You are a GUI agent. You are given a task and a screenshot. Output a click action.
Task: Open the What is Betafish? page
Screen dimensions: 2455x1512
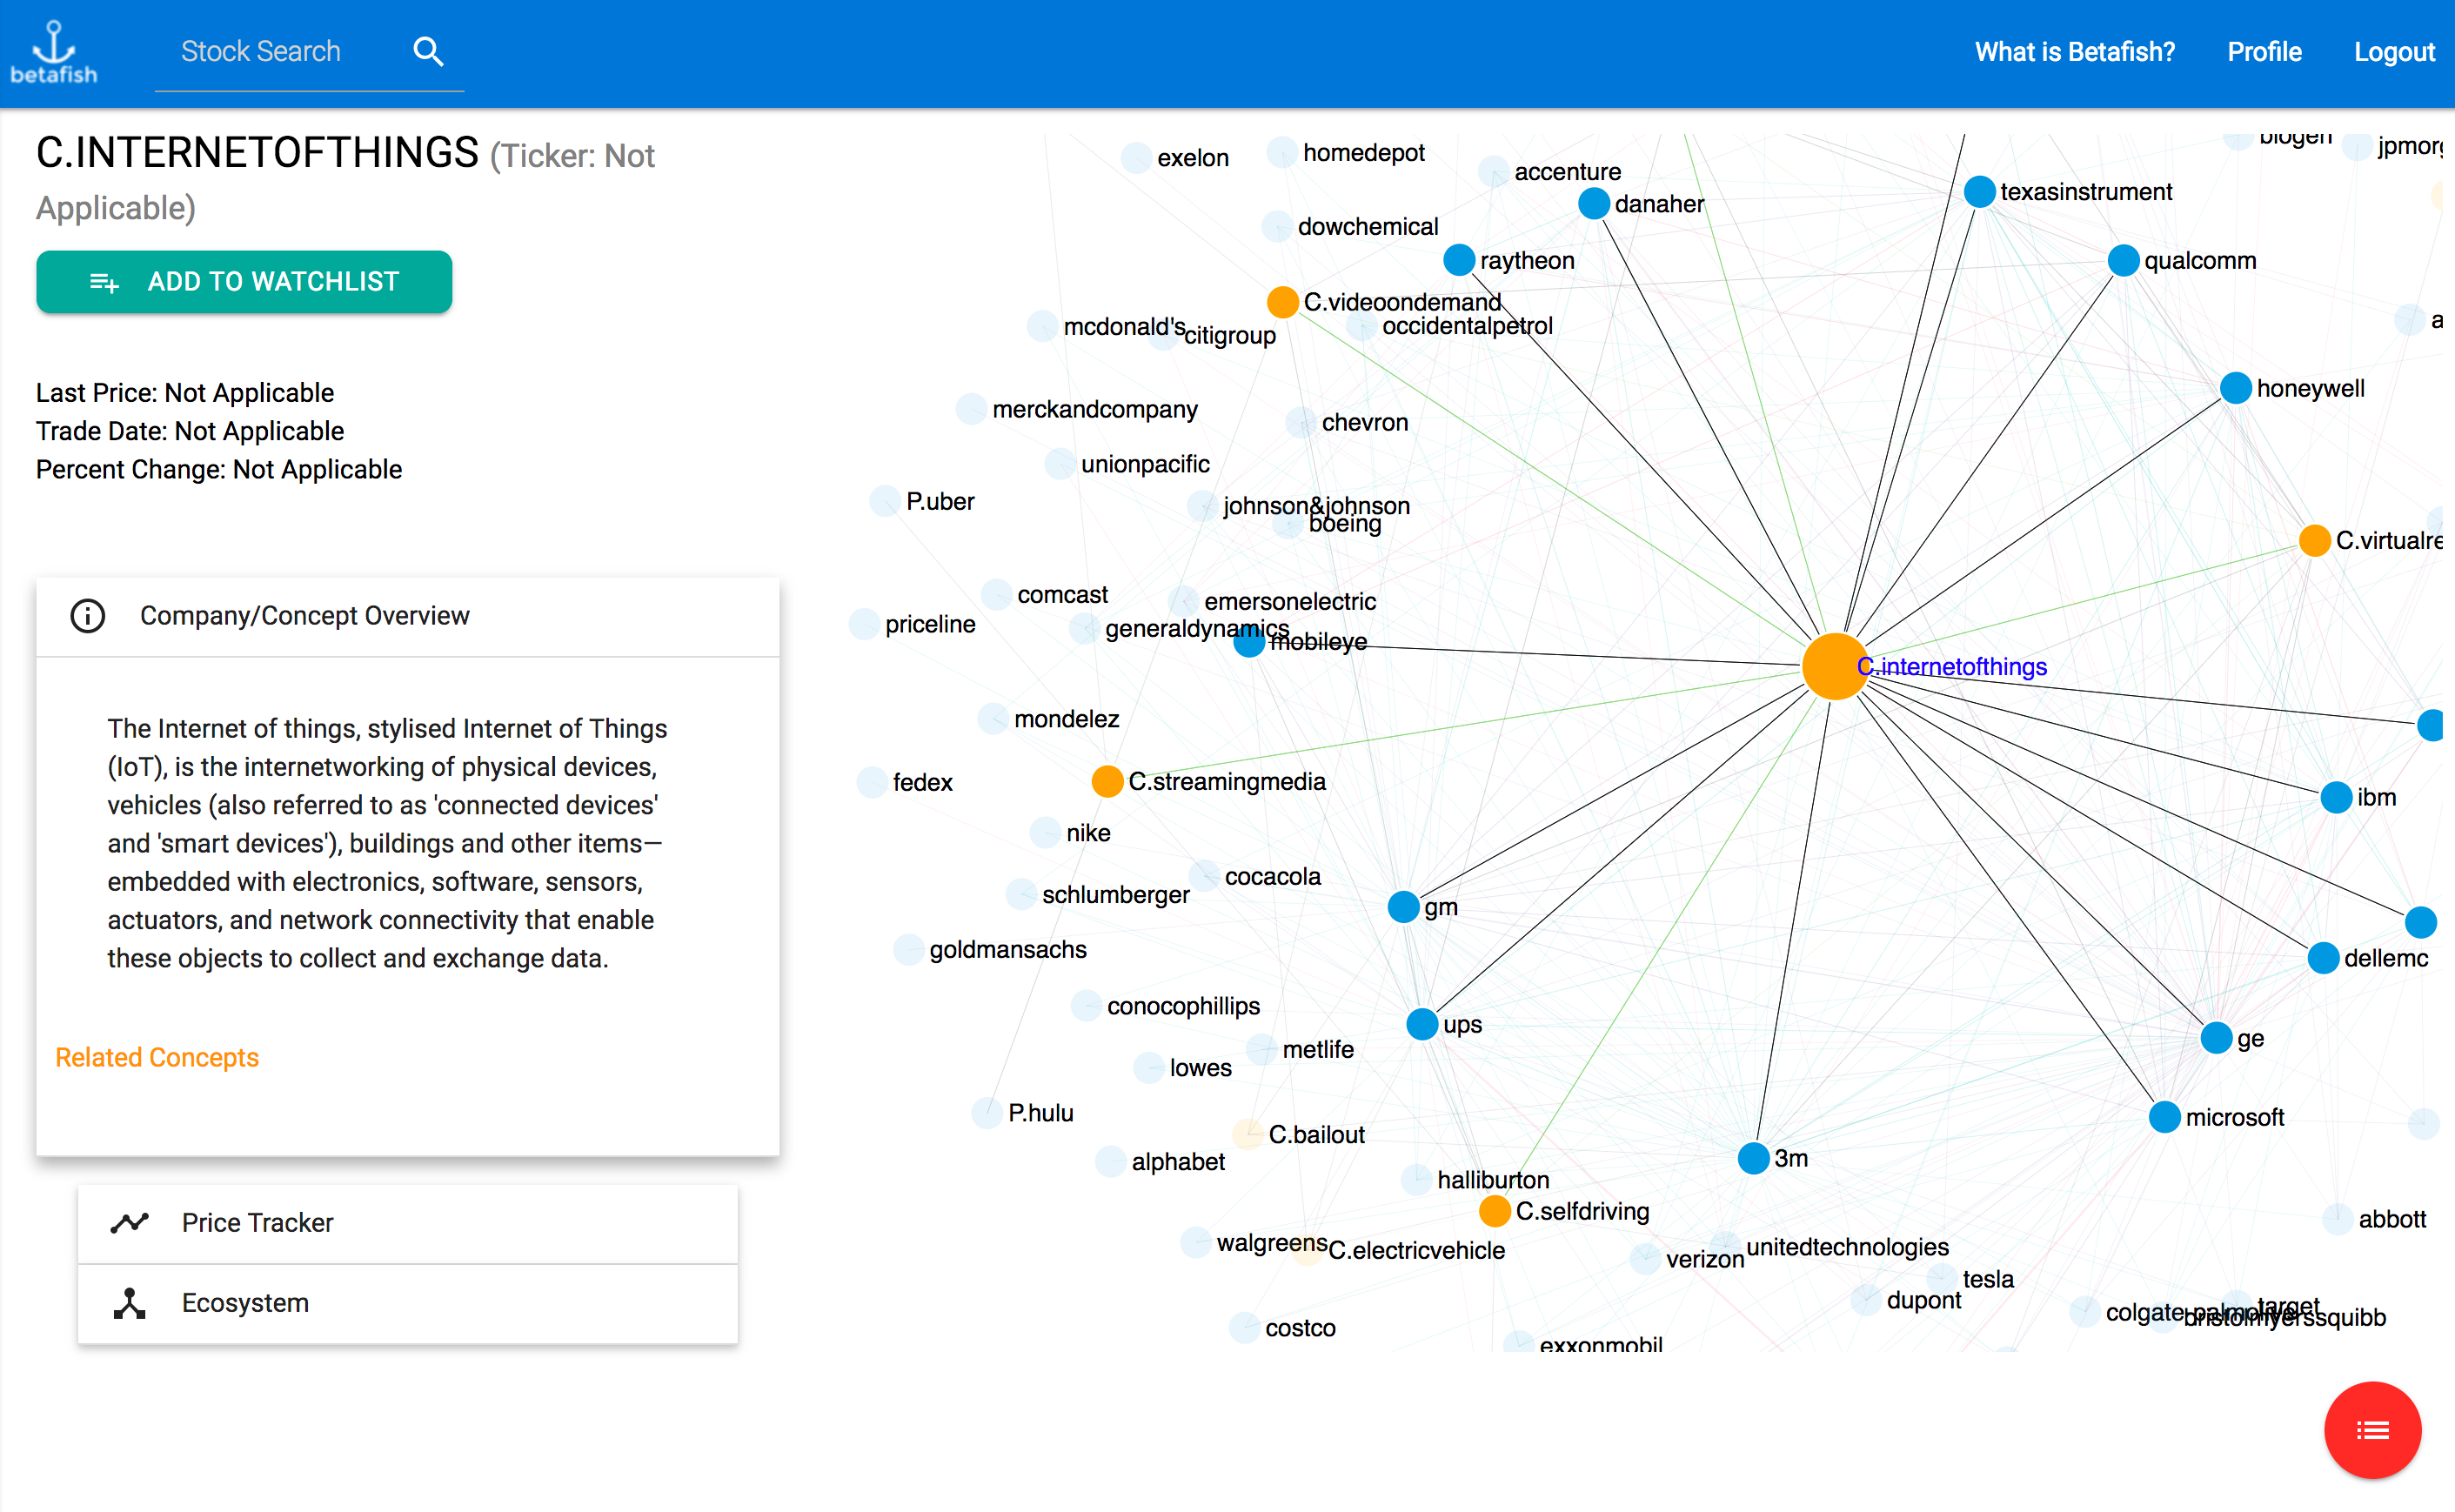tap(2074, 52)
